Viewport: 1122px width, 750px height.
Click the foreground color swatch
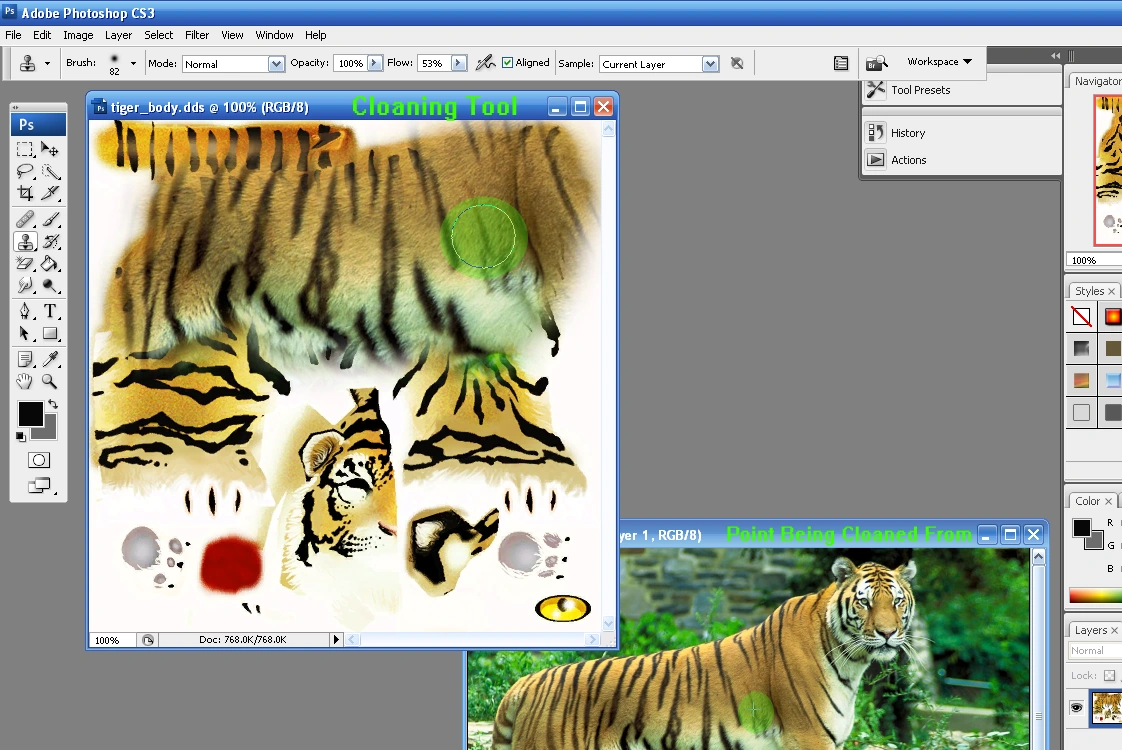click(x=30, y=411)
